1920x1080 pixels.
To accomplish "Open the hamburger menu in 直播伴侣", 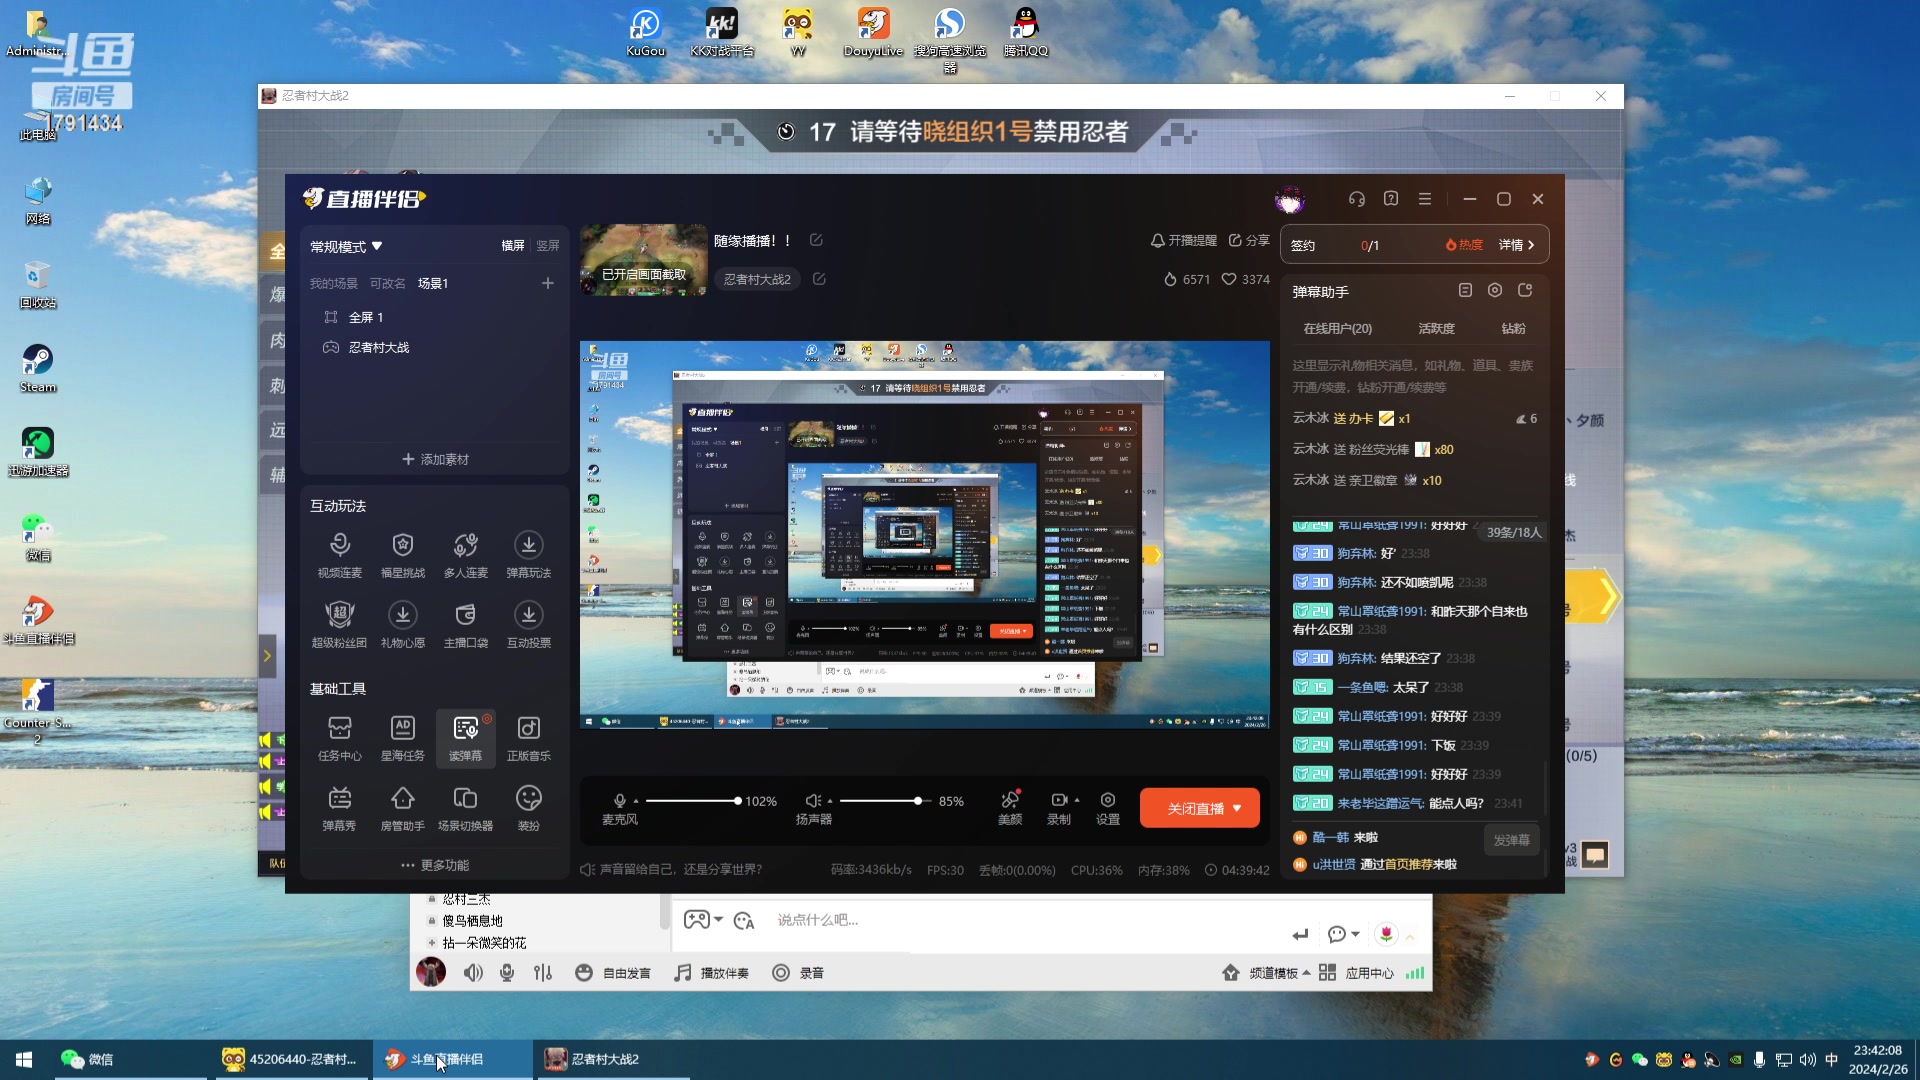I will tap(1425, 199).
